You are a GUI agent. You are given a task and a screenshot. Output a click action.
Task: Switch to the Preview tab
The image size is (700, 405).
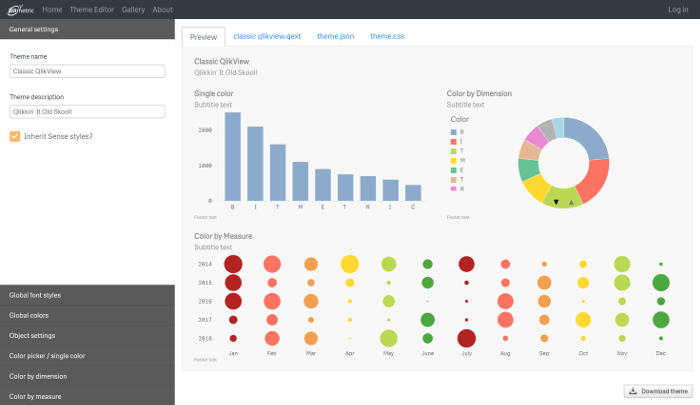pos(203,37)
